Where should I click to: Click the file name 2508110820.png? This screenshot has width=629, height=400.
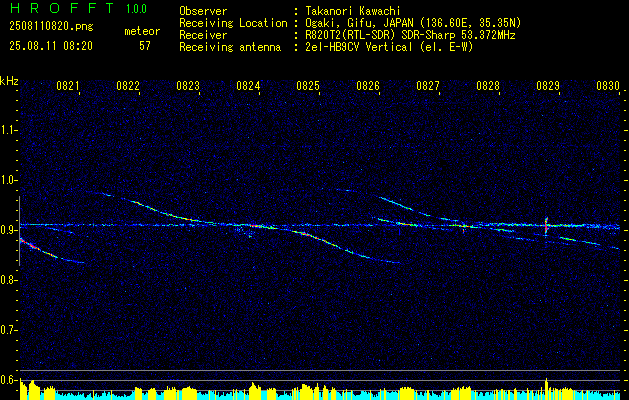pos(51,27)
